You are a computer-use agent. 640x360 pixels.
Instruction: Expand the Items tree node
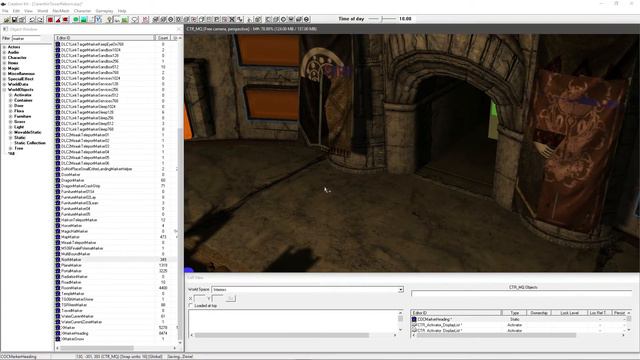(x=4, y=63)
